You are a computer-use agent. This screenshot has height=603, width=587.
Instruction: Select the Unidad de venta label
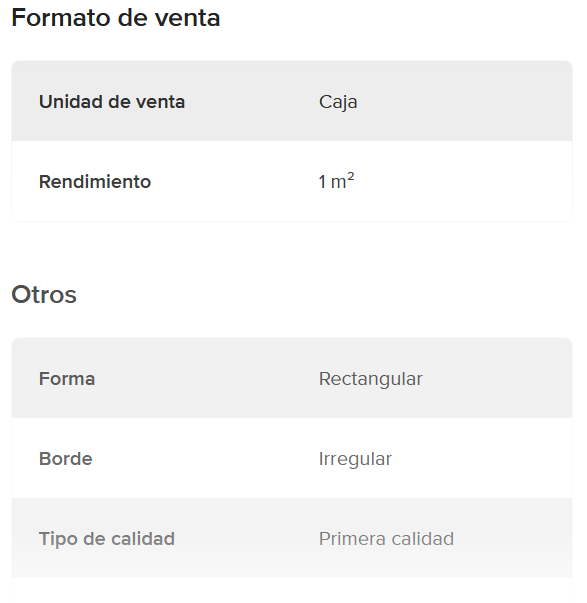point(112,102)
